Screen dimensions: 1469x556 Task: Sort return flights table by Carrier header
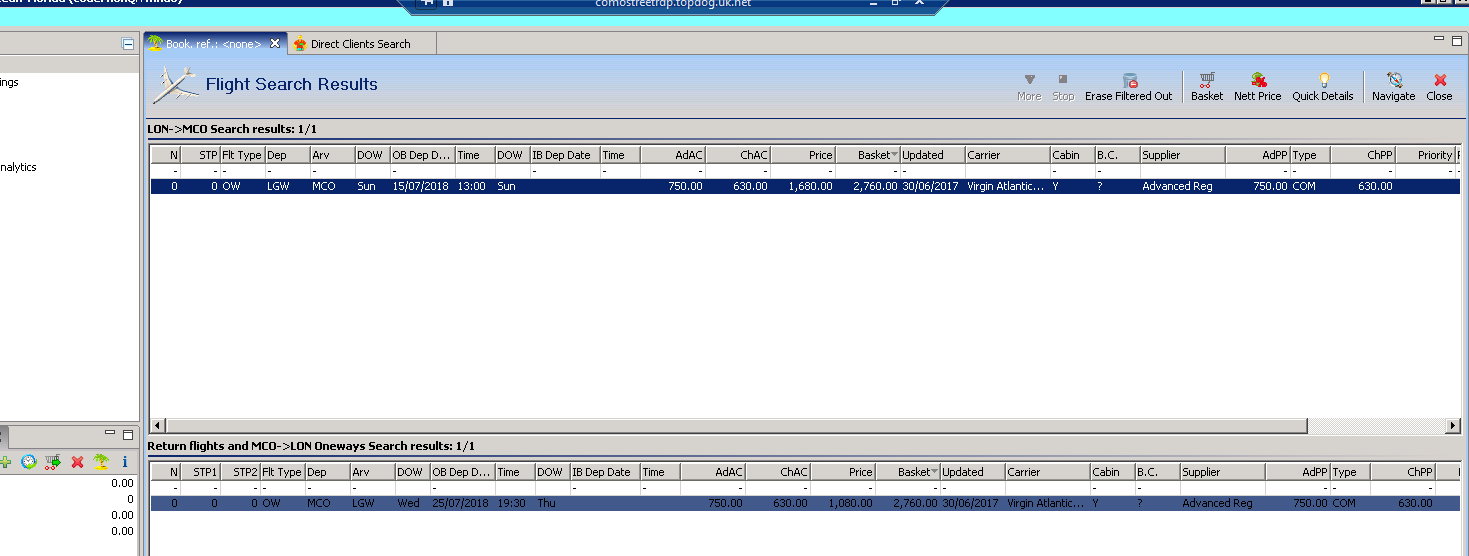[1047, 472]
